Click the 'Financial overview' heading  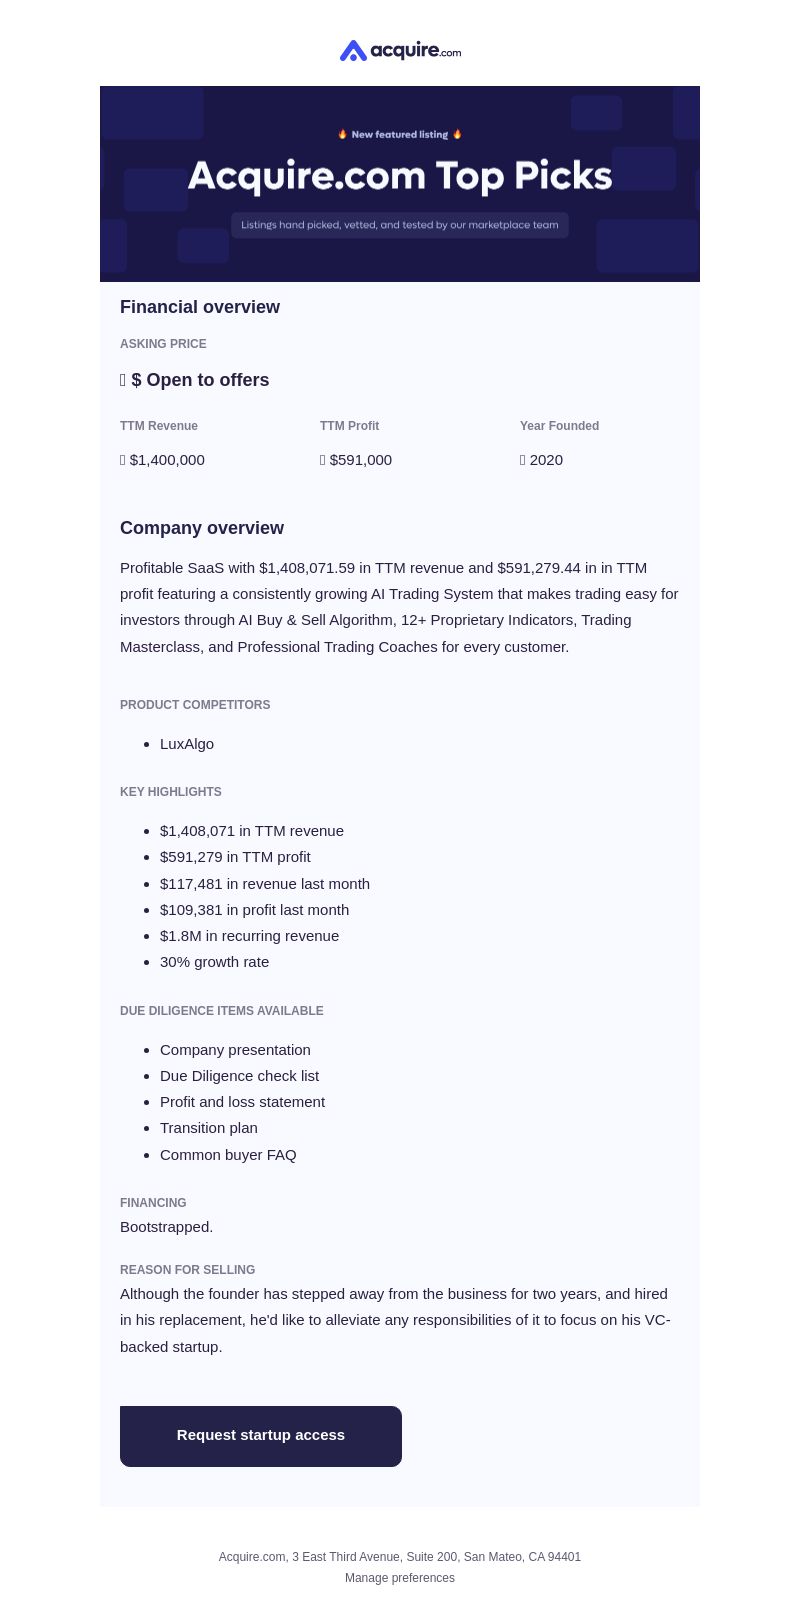[200, 307]
